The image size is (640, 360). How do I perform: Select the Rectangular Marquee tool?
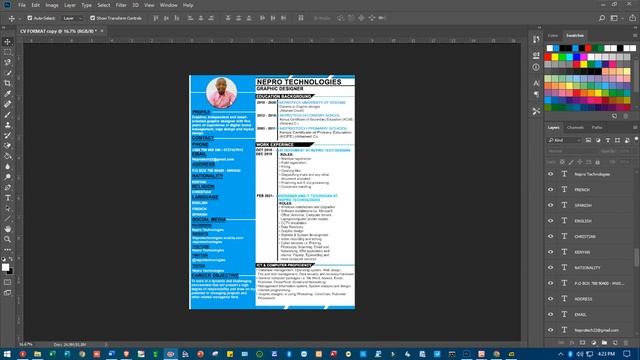(x=7, y=52)
